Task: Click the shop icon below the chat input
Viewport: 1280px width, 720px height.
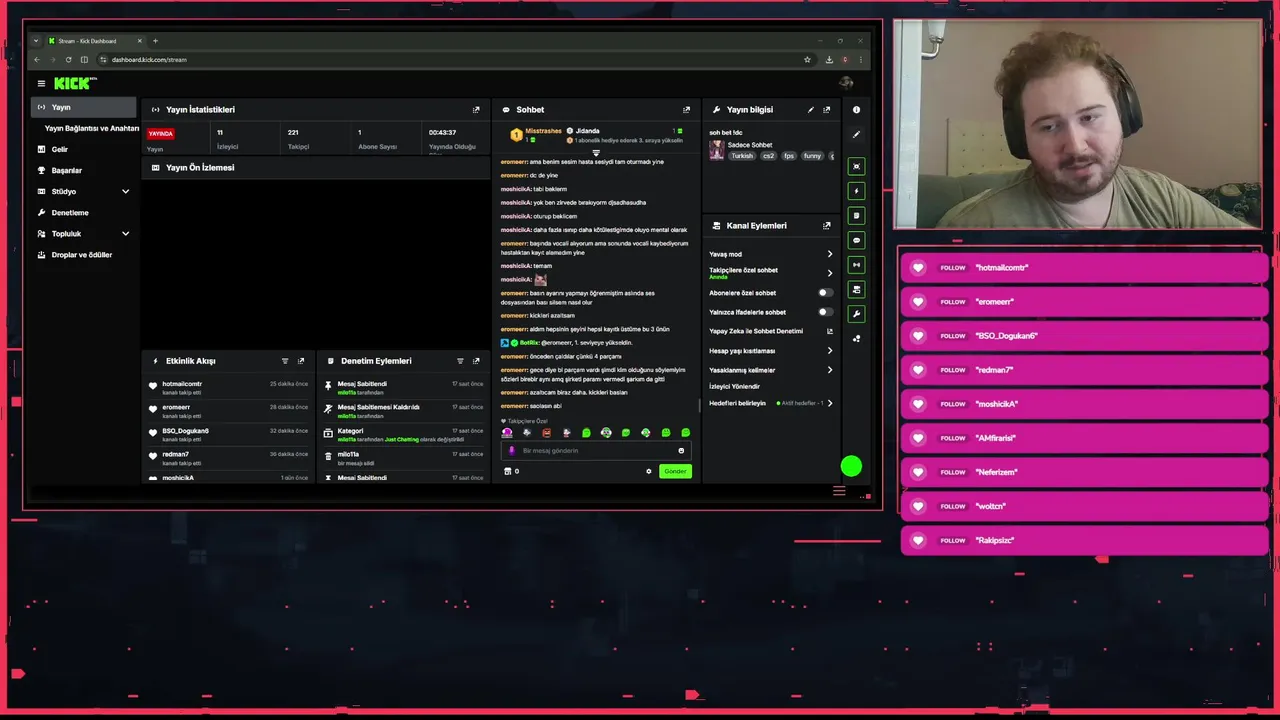Action: (x=507, y=471)
